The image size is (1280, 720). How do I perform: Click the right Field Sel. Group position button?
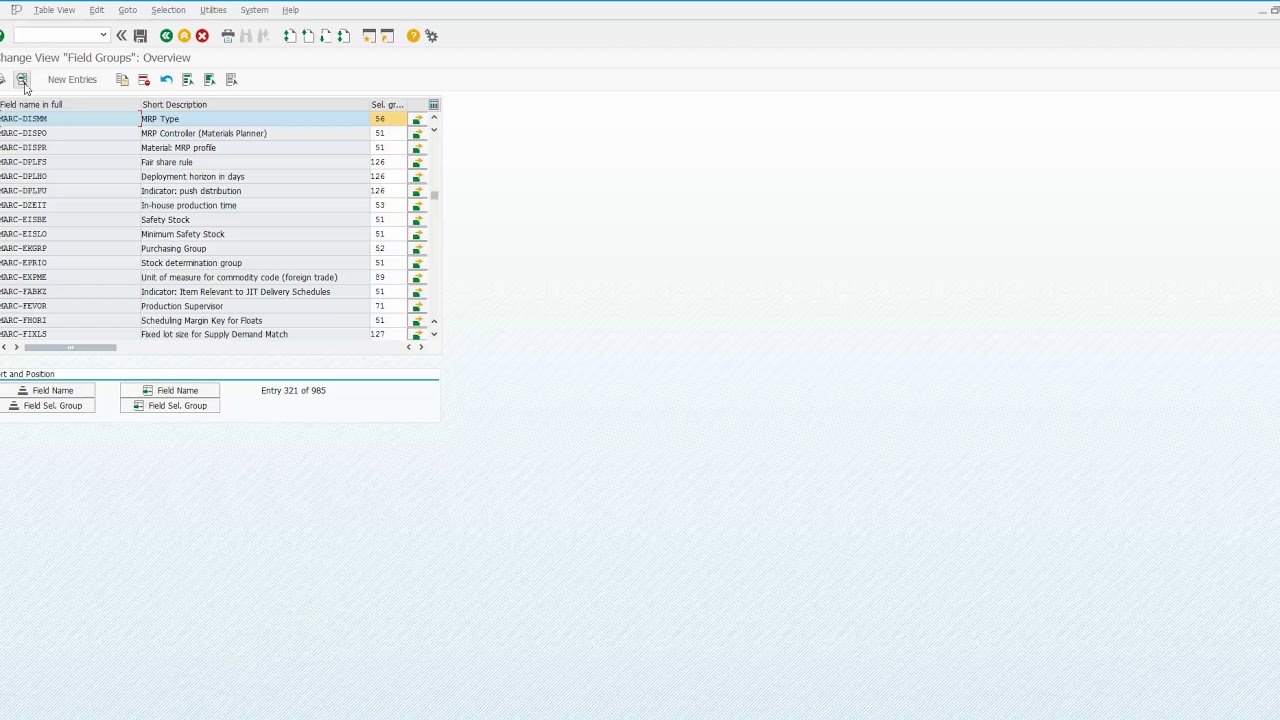[170, 406]
